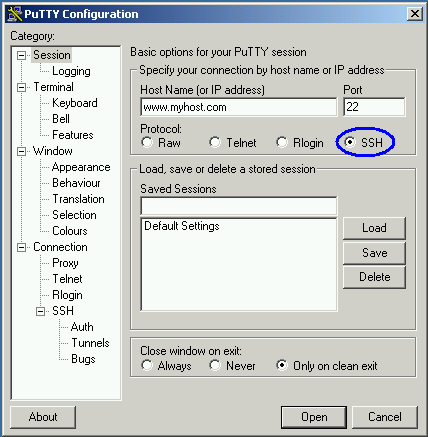
Task: Click the PuTTY icon in title bar
Action: [x=14, y=14]
